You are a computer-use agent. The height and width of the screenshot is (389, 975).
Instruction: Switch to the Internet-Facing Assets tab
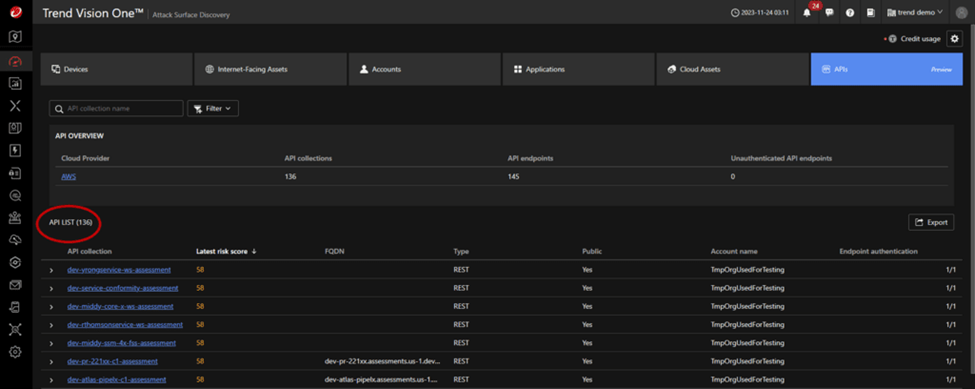click(270, 69)
